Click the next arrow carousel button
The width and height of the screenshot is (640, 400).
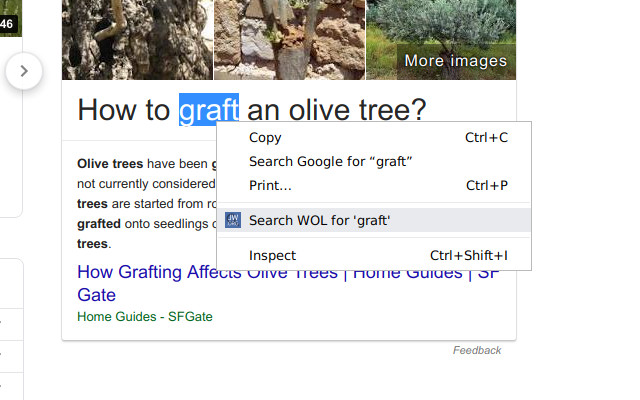(x=24, y=71)
